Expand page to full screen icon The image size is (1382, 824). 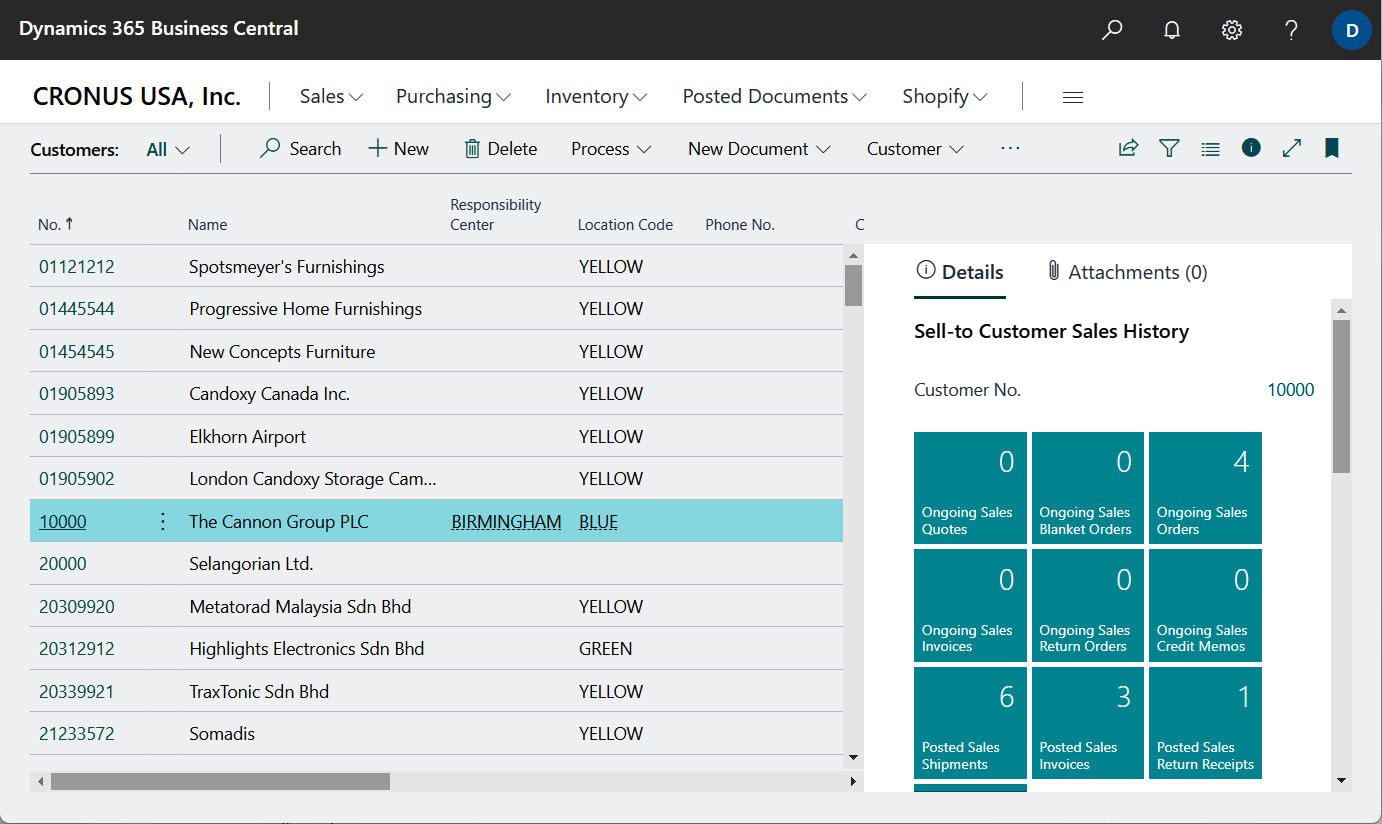[1292, 148]
